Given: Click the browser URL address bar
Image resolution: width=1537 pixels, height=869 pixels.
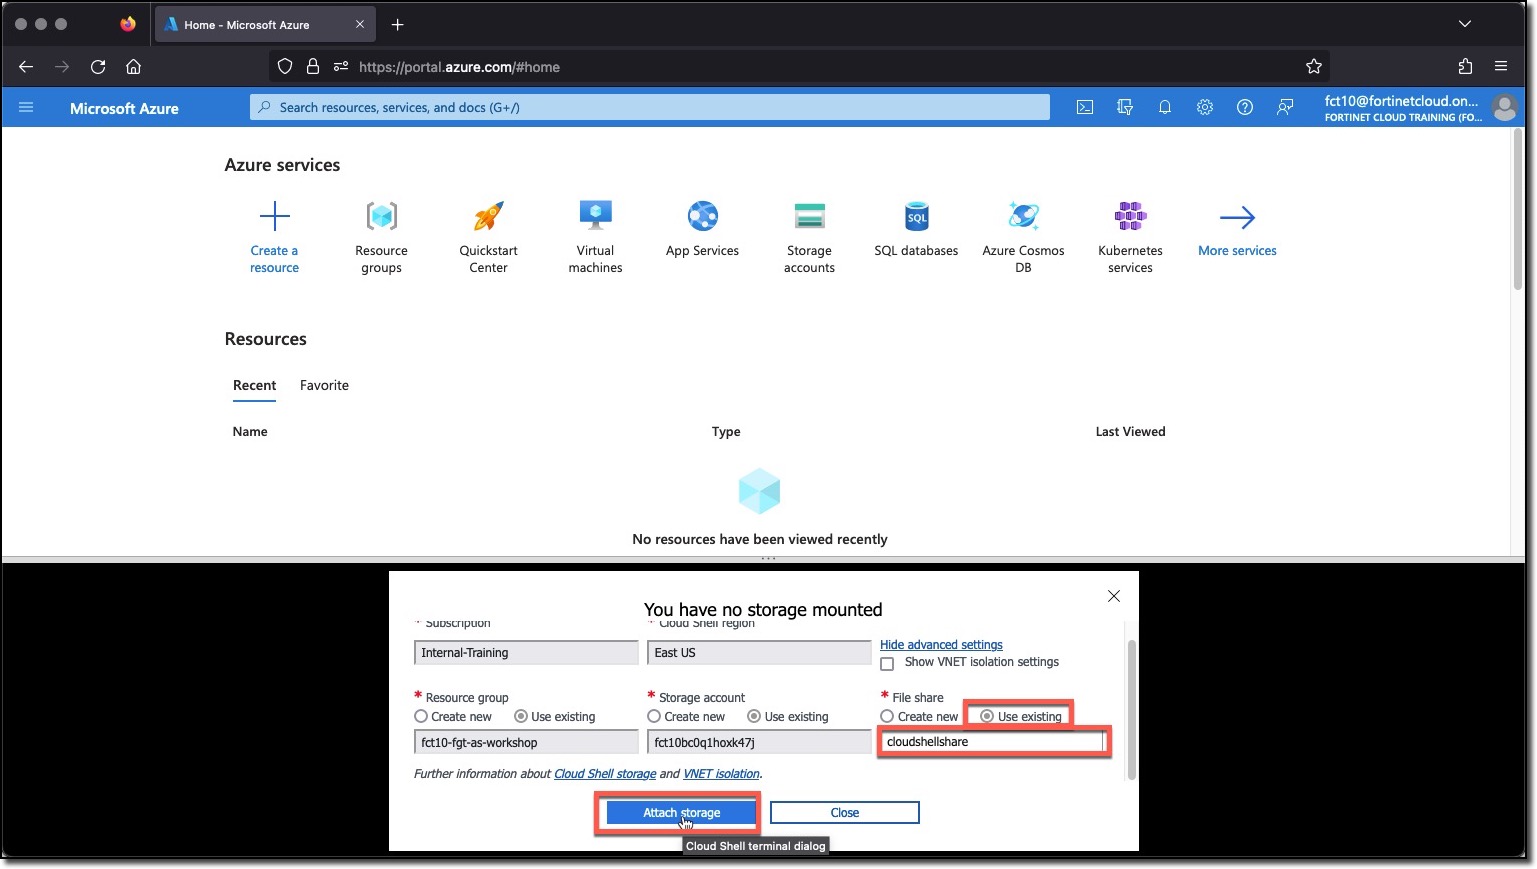Looking at the screenshot, I should coord(800,67).
